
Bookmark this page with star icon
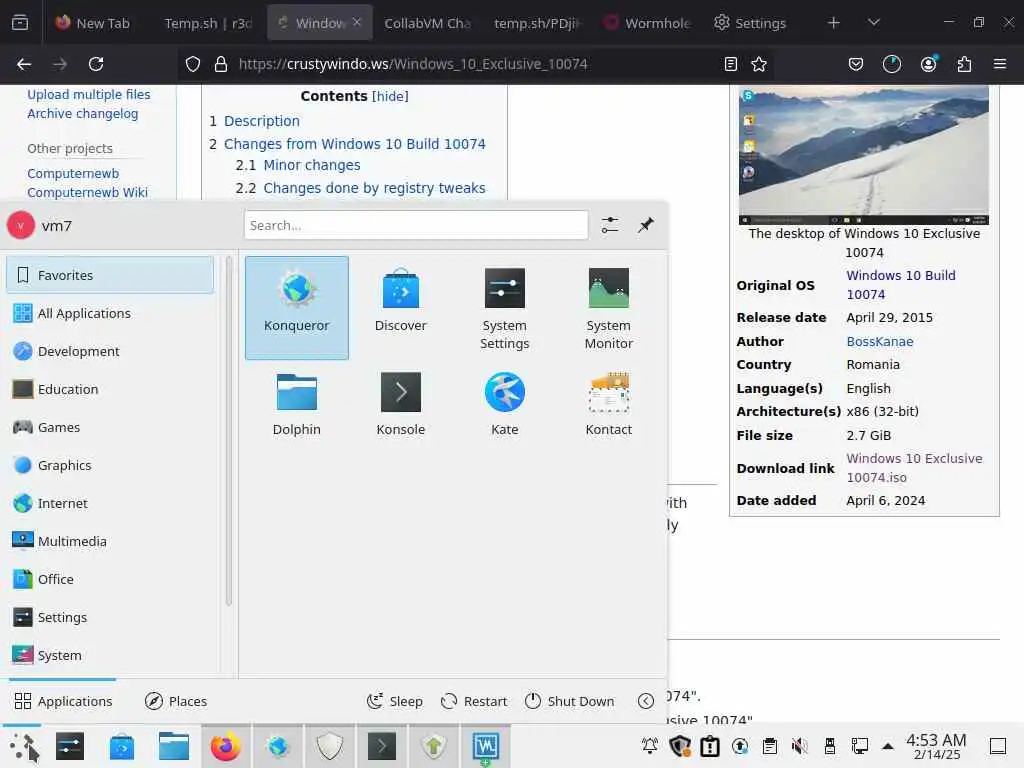pyautogui.click(x=759, y=64)
